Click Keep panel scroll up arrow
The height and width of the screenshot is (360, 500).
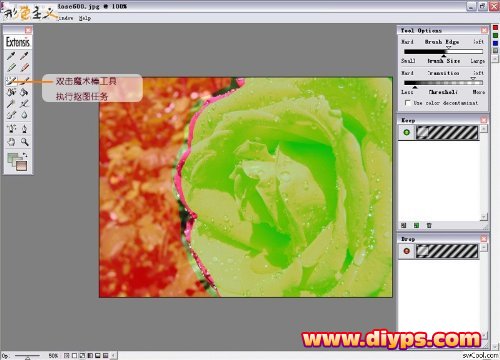(x=484, y=129)
